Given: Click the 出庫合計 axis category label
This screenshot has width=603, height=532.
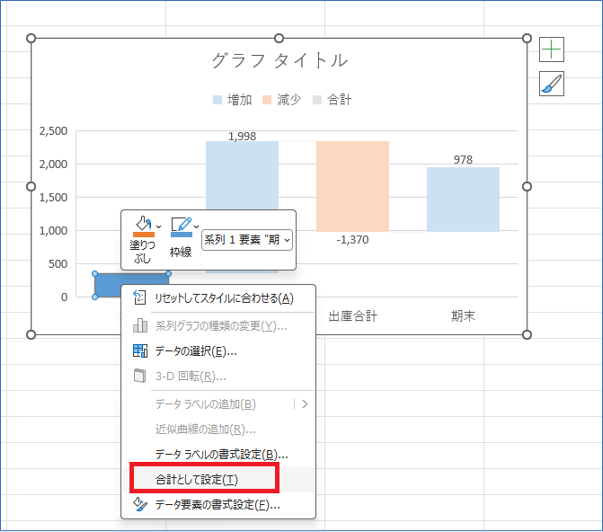Looking at the screenshot, I should point(353,316).
